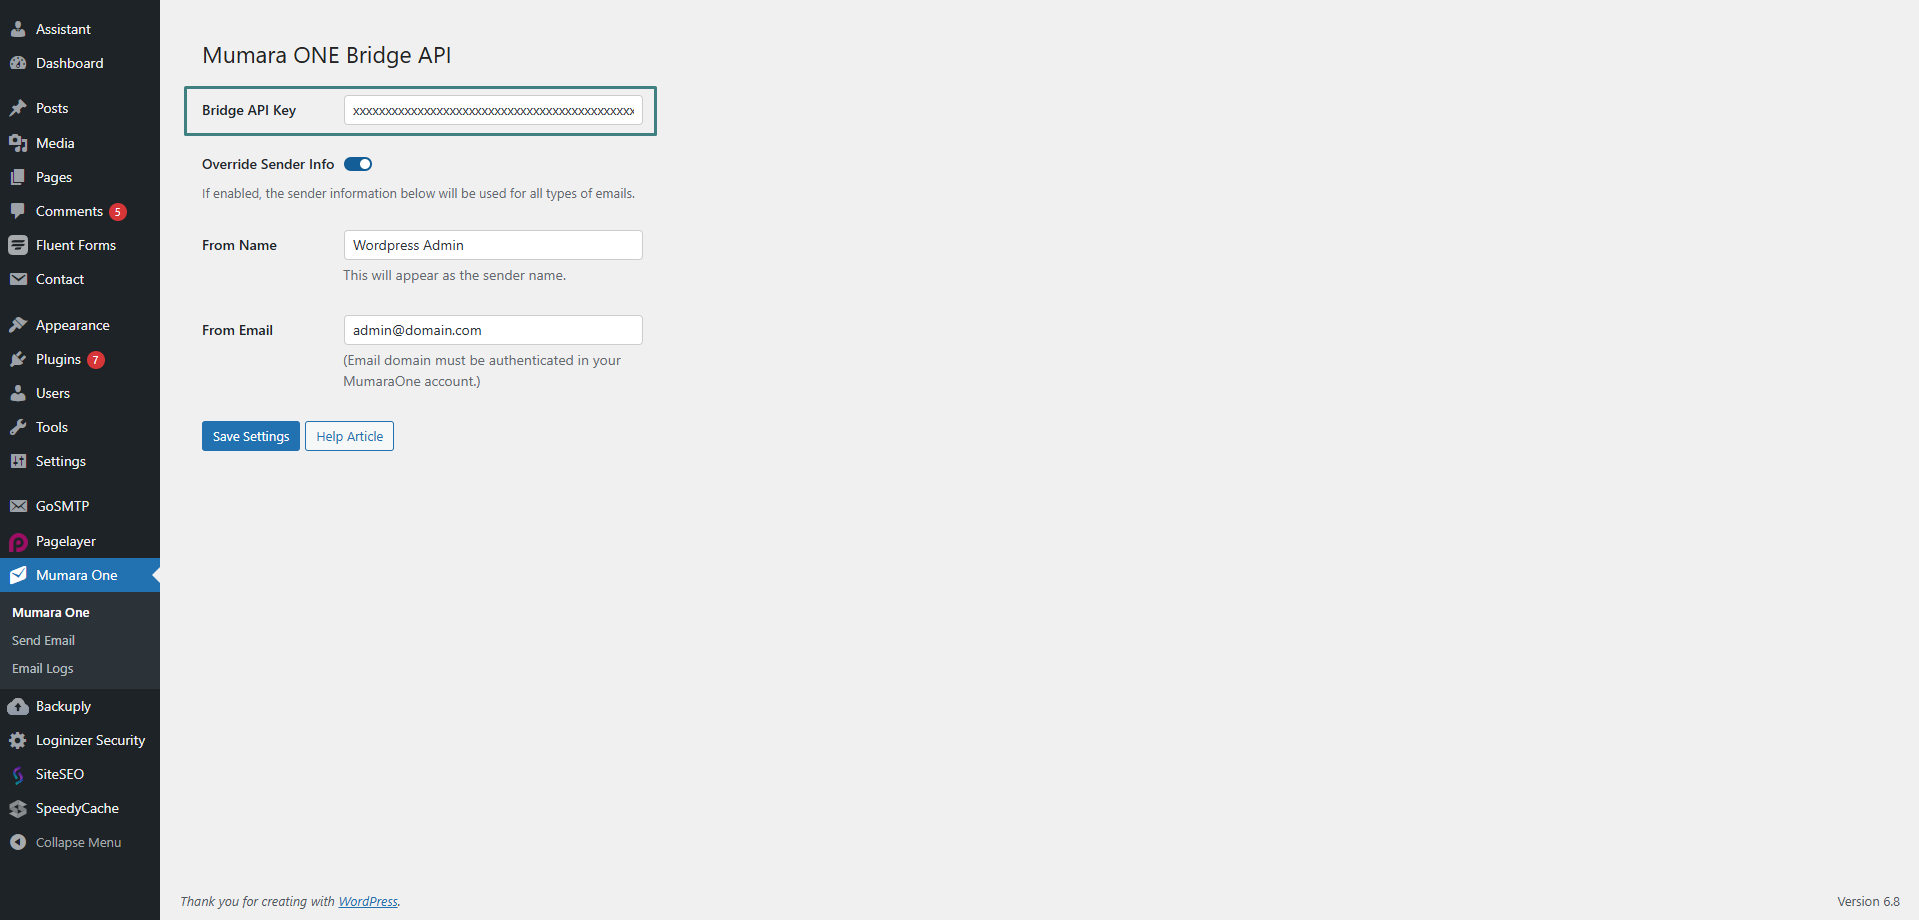Click the Fluent Forms icon

(18, 245)
